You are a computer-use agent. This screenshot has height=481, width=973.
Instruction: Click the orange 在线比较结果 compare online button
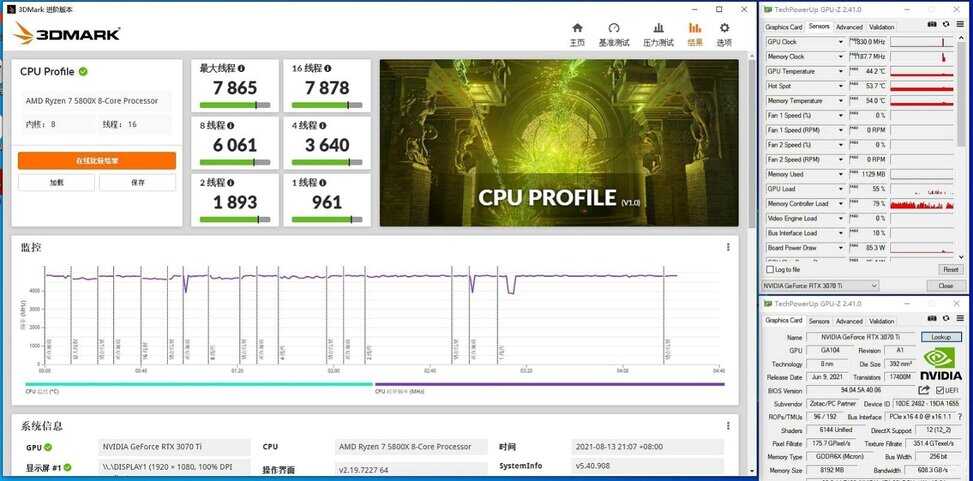pyautogui.click(x=97, y=161)
